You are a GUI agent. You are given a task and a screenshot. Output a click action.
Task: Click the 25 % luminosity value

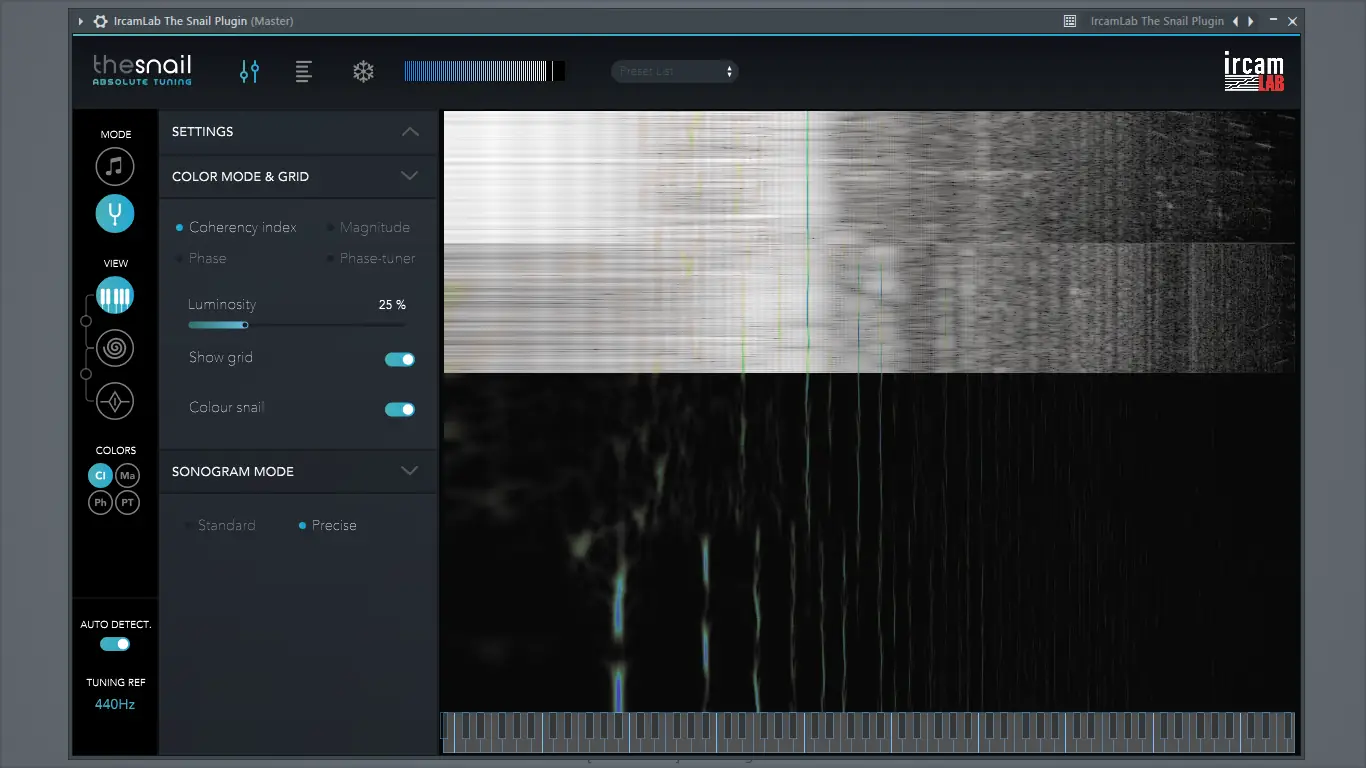[x=392, y=305]
